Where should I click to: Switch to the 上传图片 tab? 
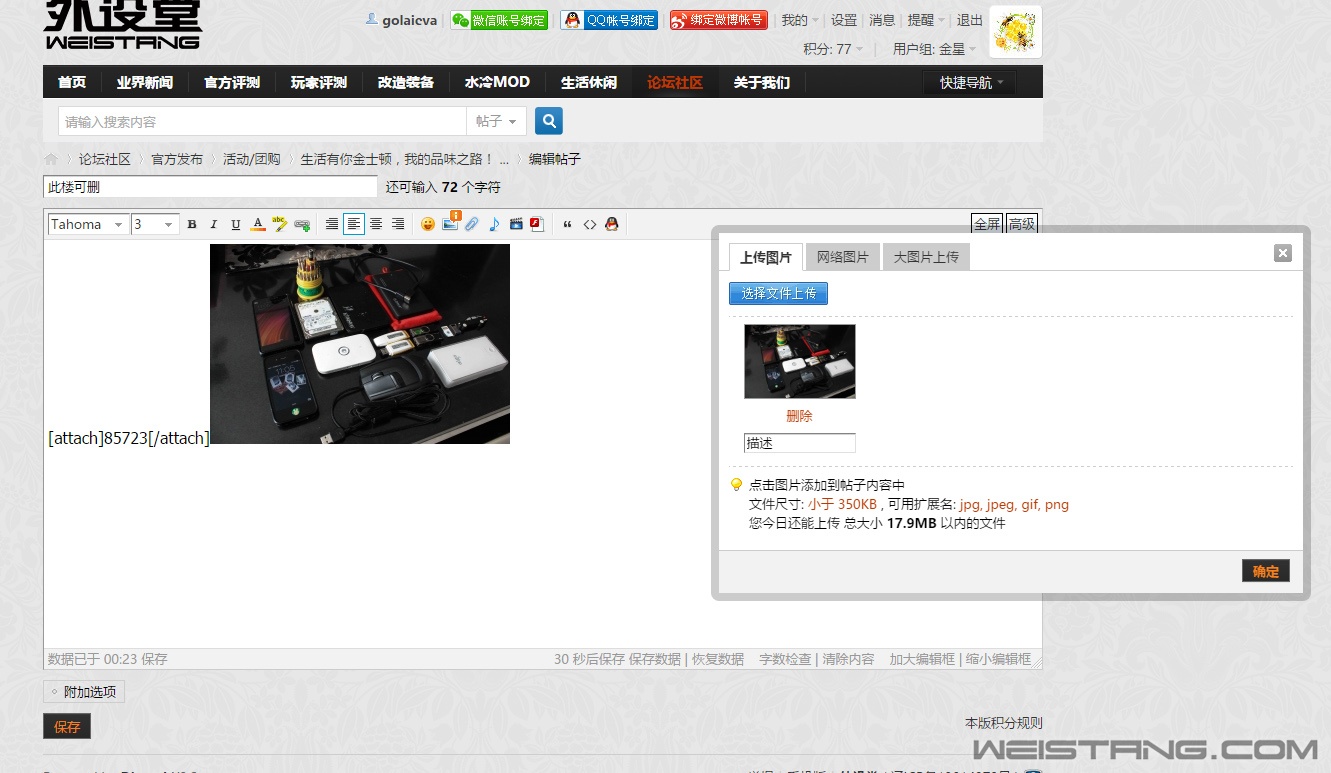tap(766, 257)
